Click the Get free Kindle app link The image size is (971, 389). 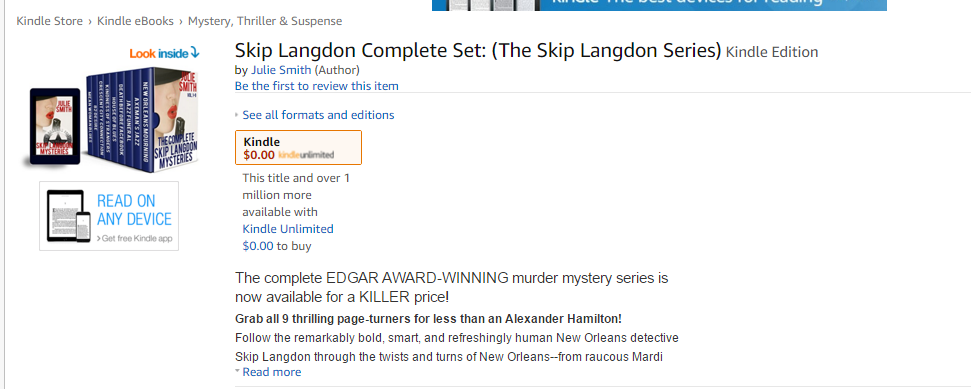click(134, 238)
